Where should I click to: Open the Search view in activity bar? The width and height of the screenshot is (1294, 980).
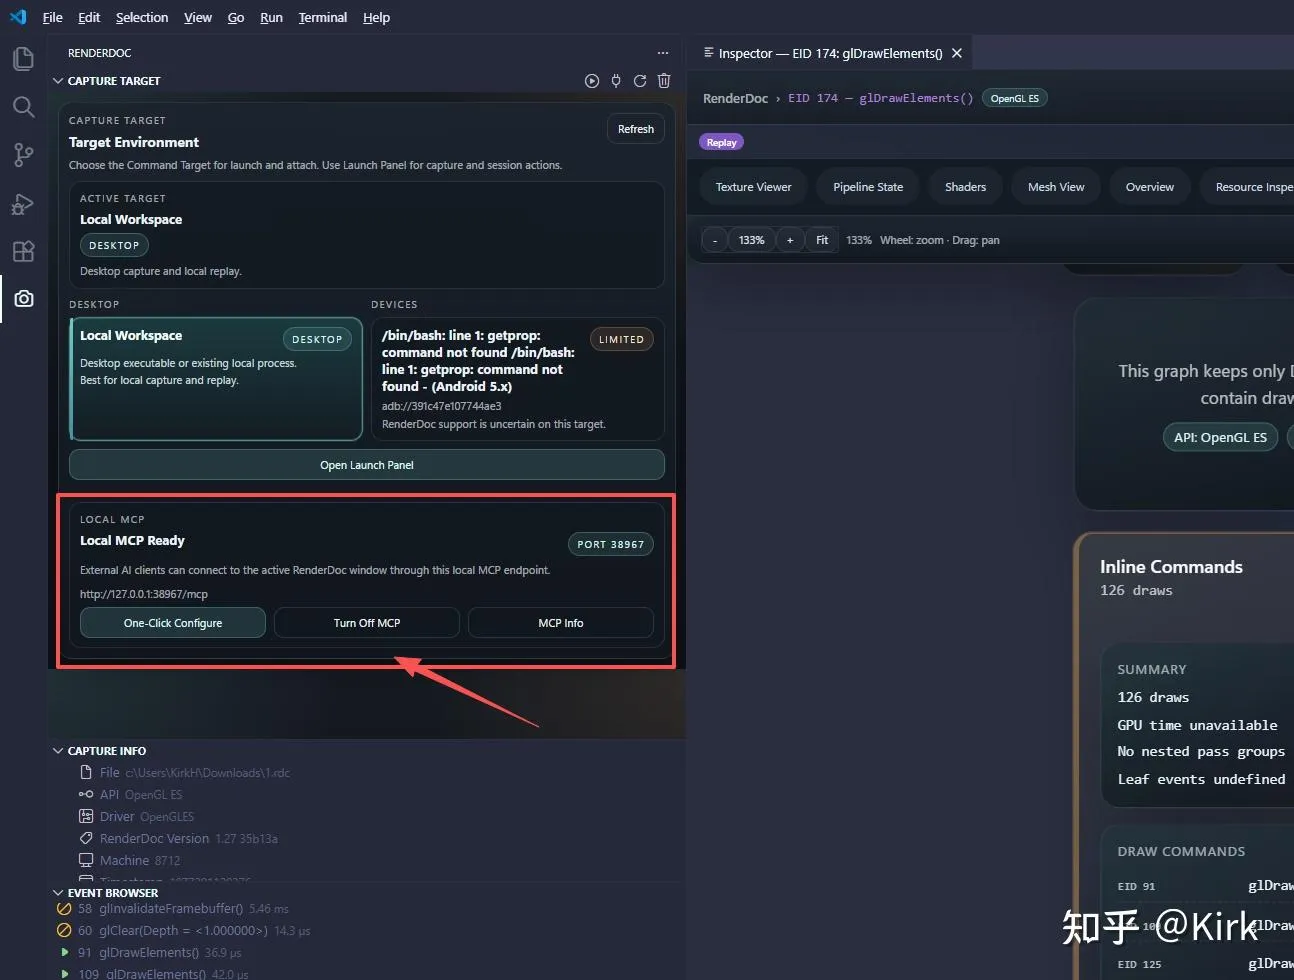click(23, 106)
